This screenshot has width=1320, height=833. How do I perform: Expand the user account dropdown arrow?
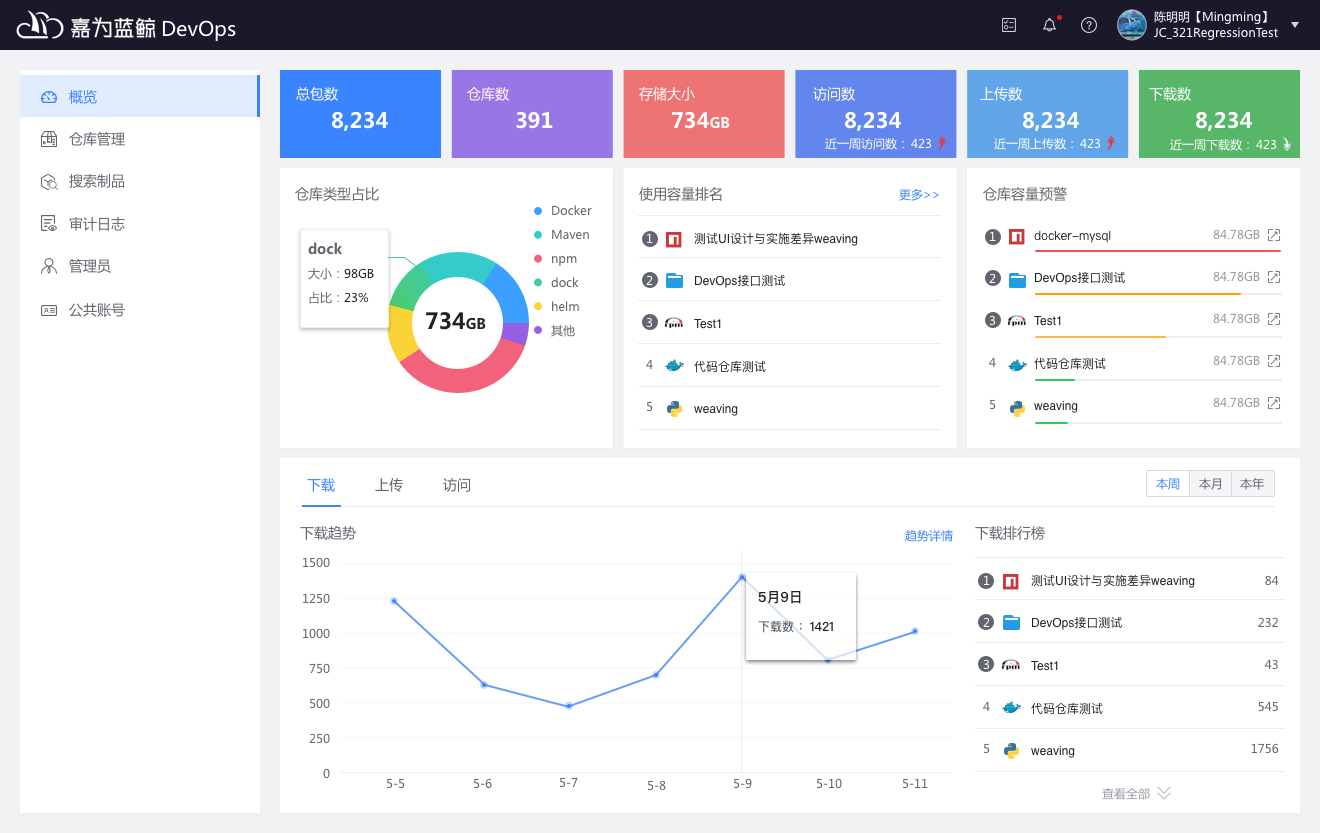pos(1295,25)
